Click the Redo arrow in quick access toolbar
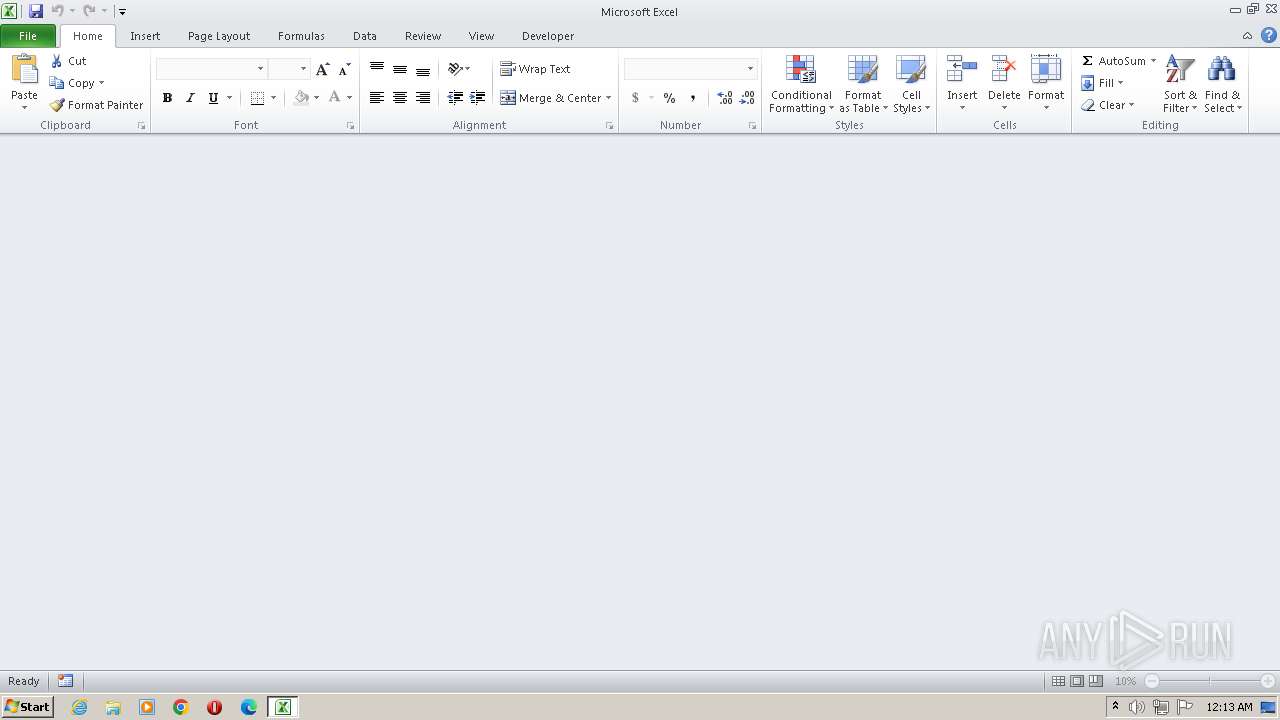The width and height of the screenshot is (1280, 720). (89, 11)
